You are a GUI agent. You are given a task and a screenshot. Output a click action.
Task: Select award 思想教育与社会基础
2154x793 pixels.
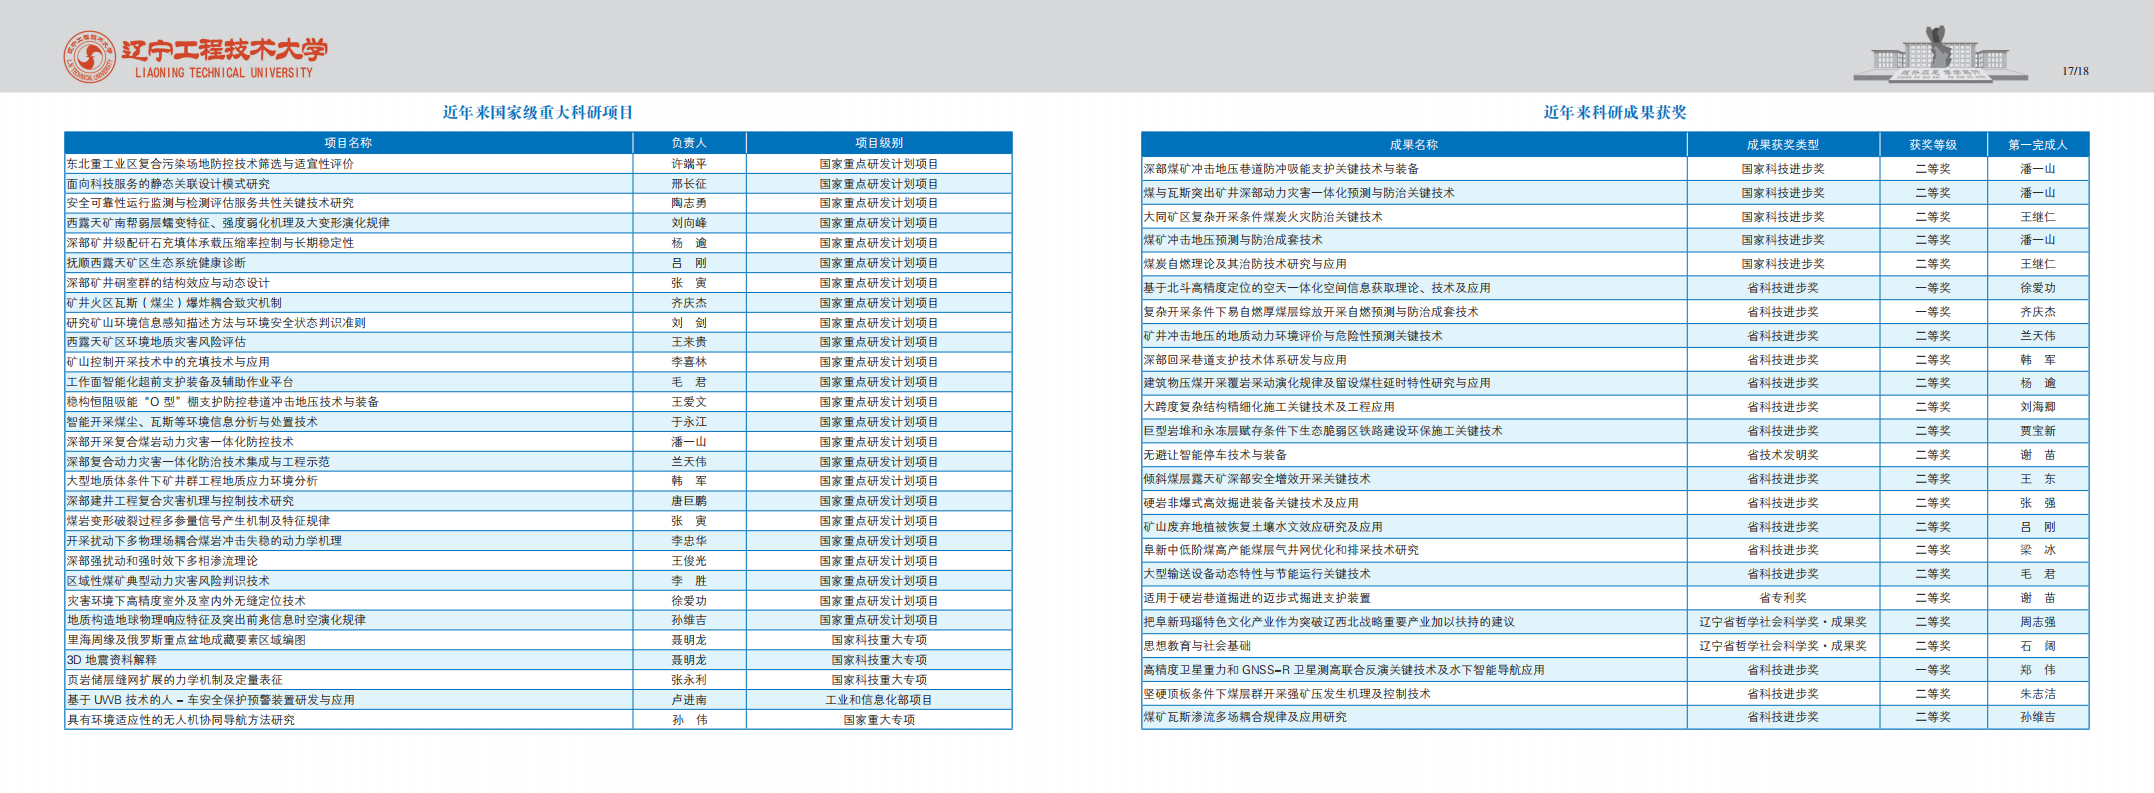coord(1197,646)
